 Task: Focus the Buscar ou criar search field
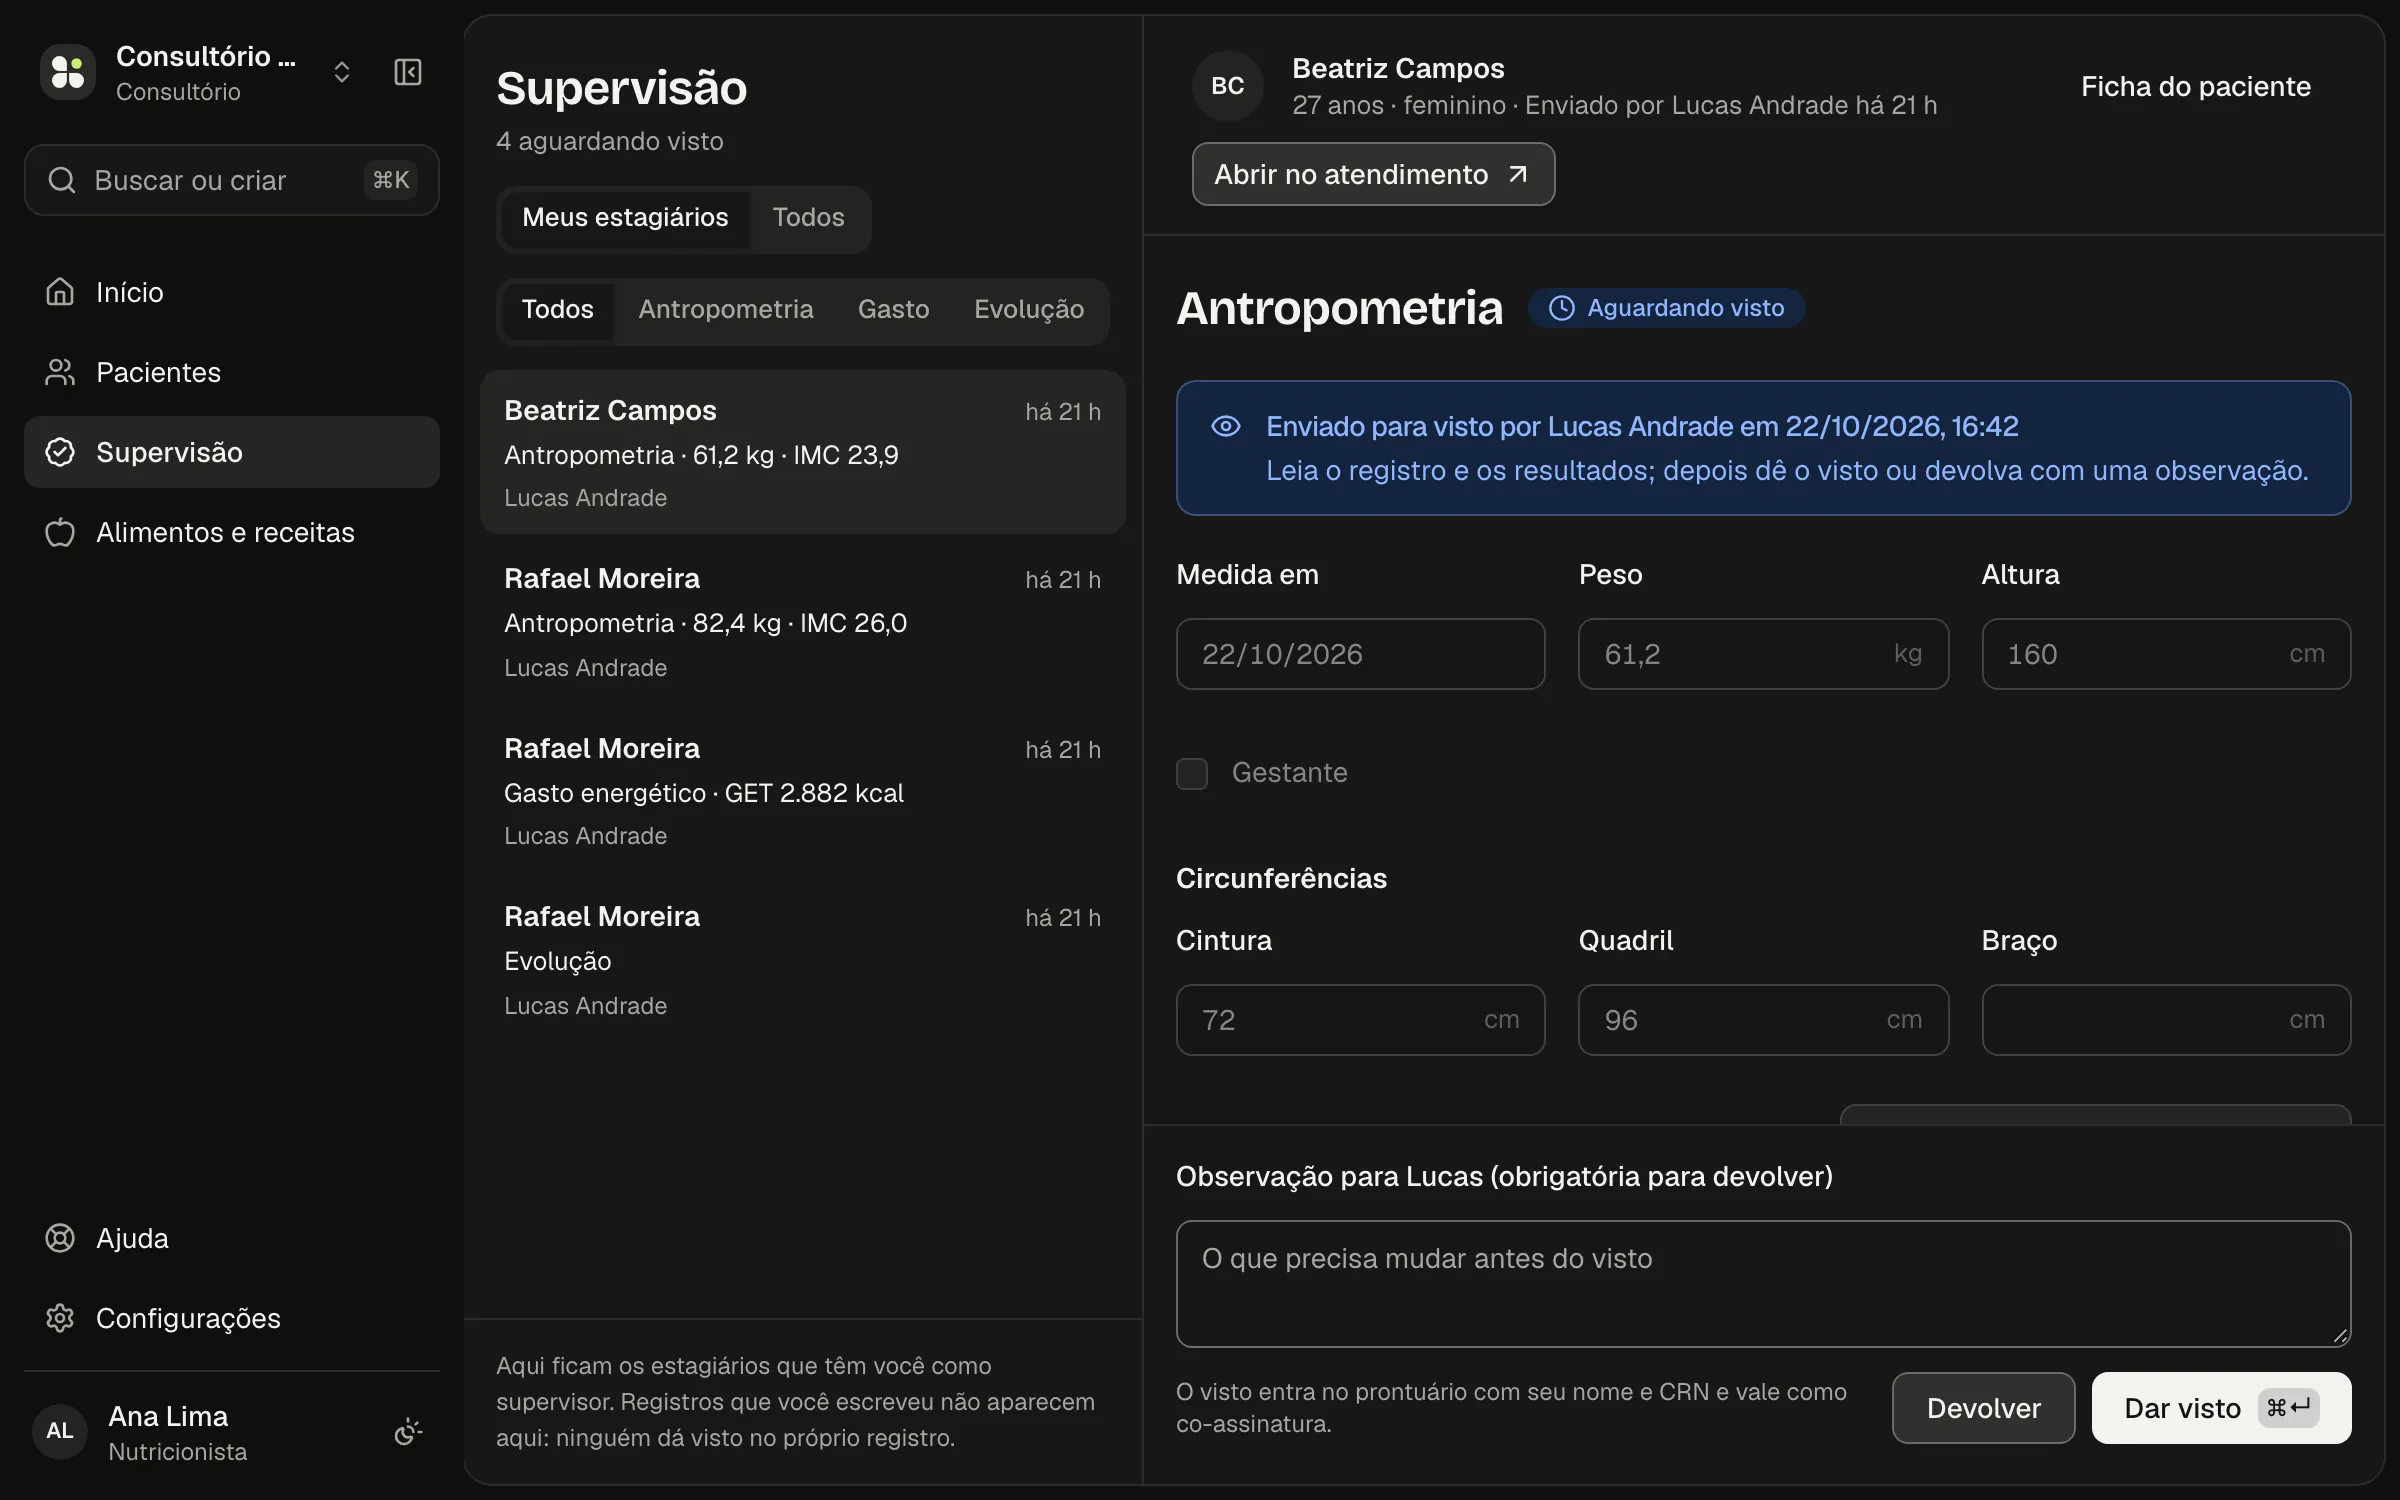click(232, 180)
